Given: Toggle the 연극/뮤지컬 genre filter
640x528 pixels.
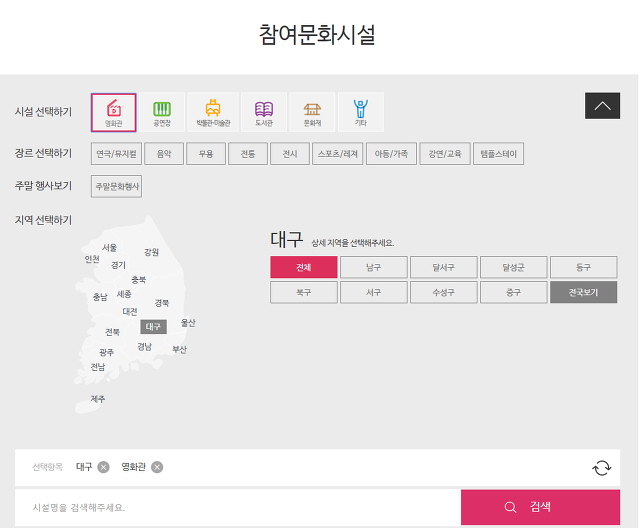Looking at the screenshot, I should 116,154.
